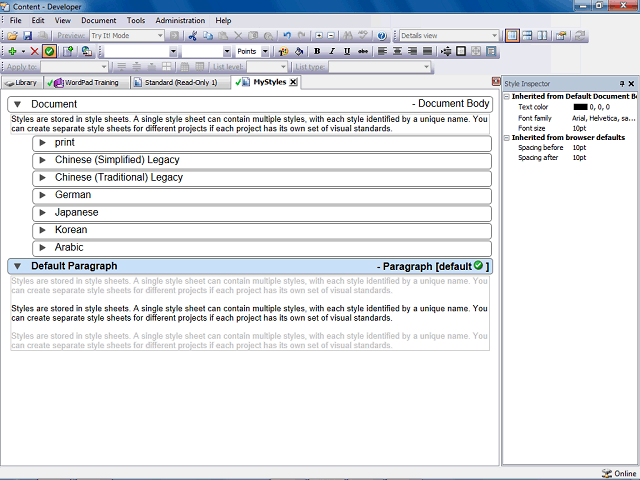Expand the print style row
This screenshot has height=480, width=640.
coord(42,143)
